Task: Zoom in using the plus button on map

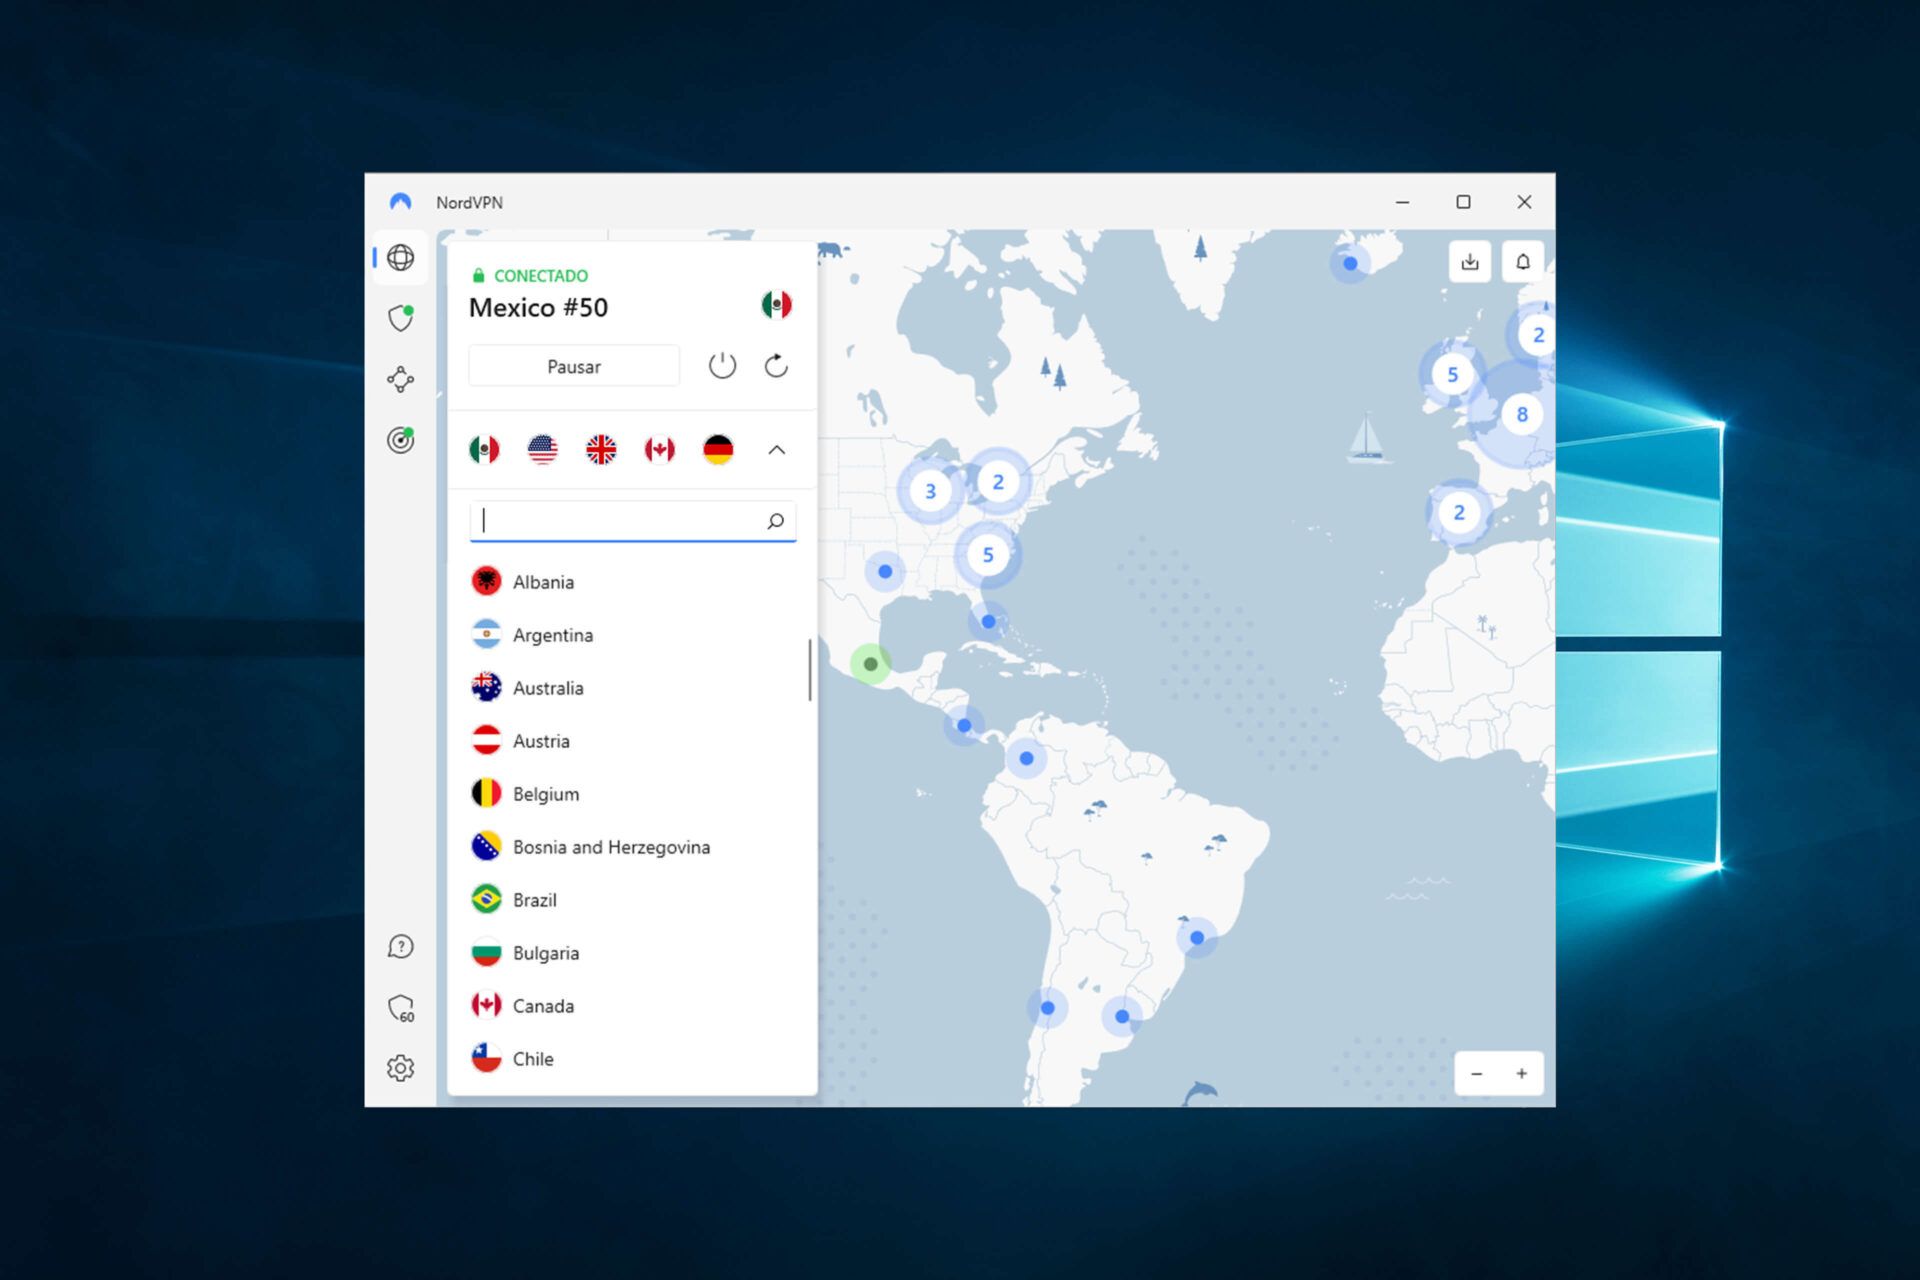Action: (x=1521, y=1073)
